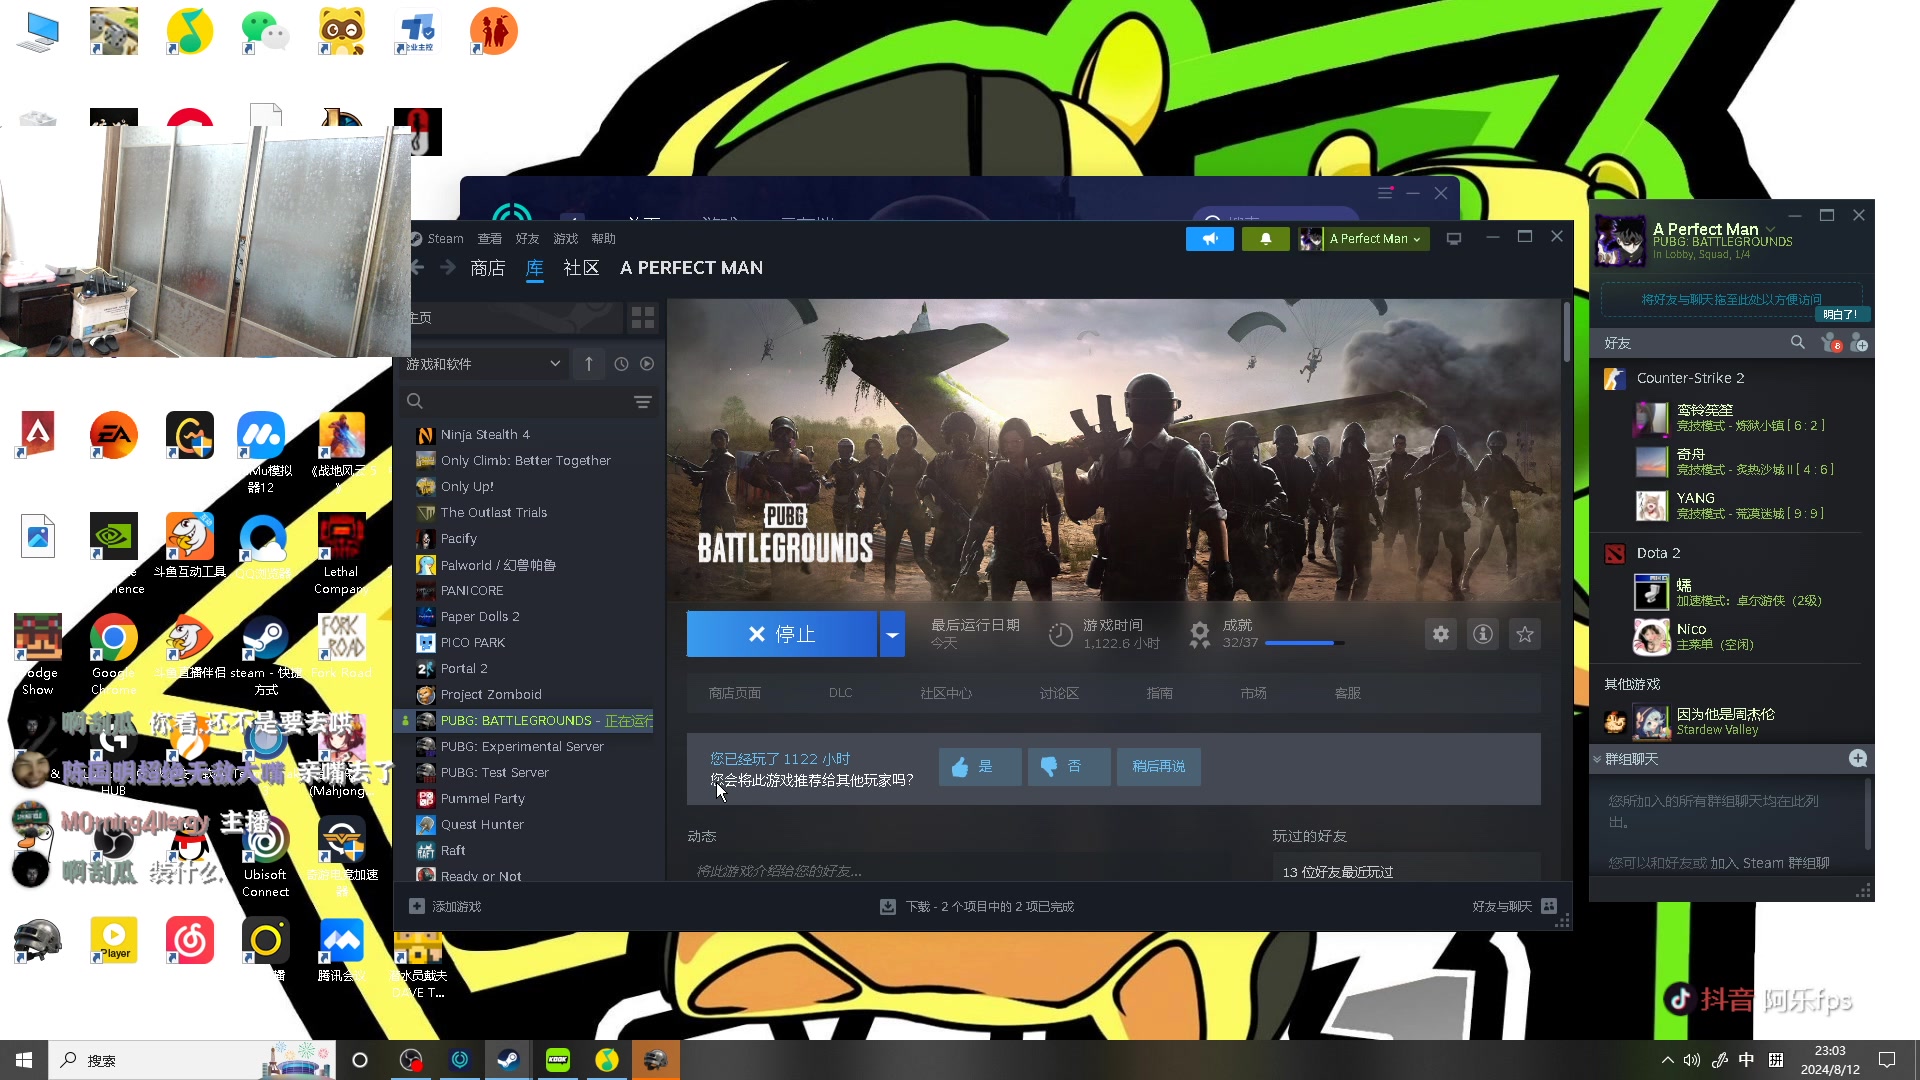This screenshot has height=1080, width=1920.
Task: Open Windows notification center icon
Action: coord(1887,1060)
